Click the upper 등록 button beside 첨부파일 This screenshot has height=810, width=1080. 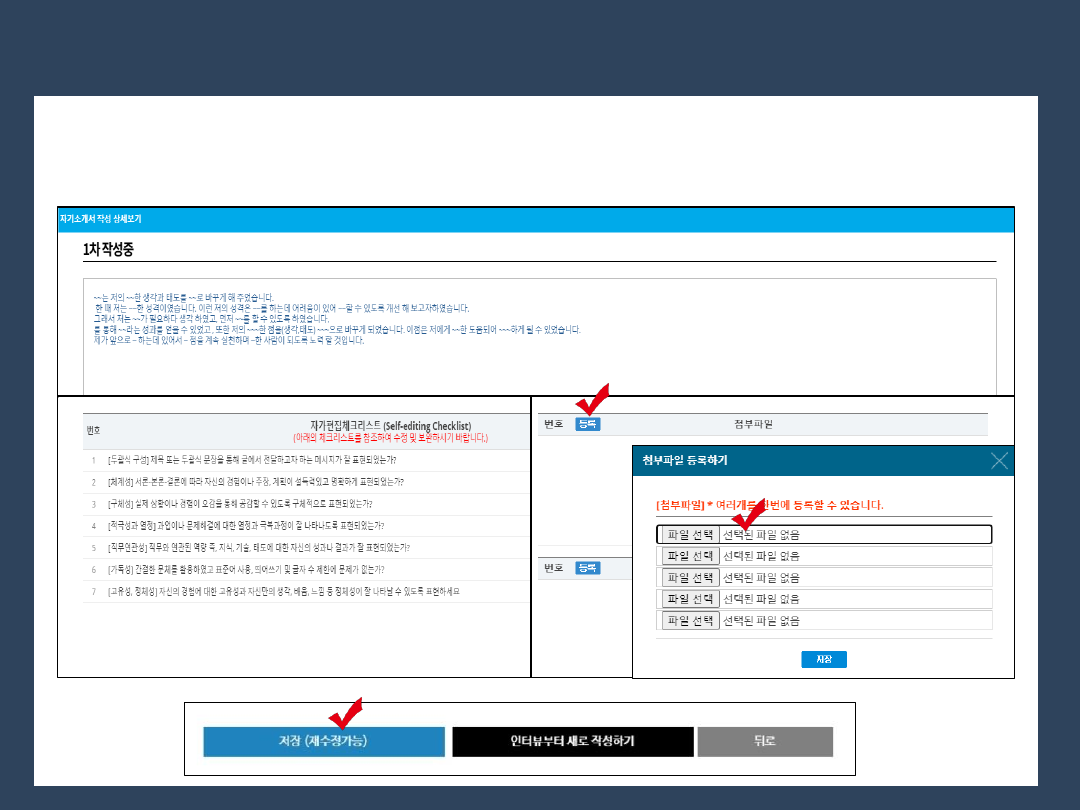coord(588,424)
